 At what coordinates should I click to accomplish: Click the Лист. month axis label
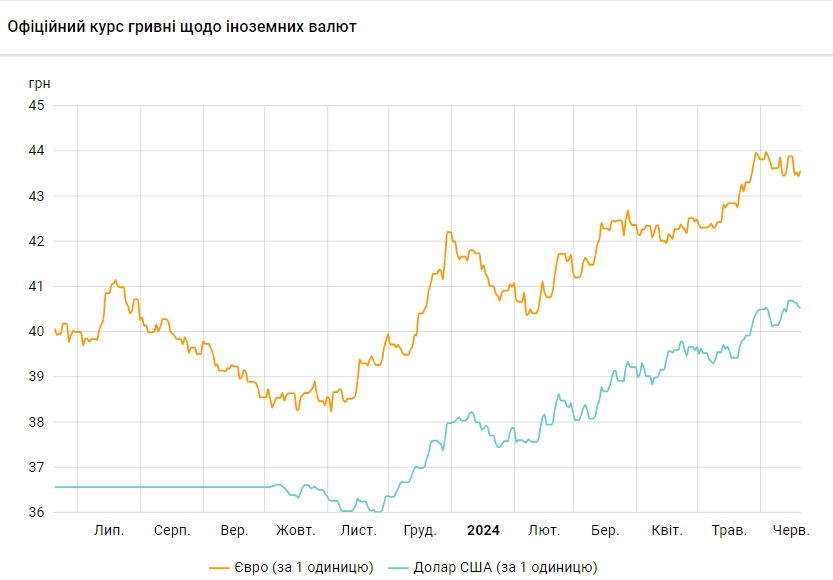pyautogui.click(x=358, y=530)
